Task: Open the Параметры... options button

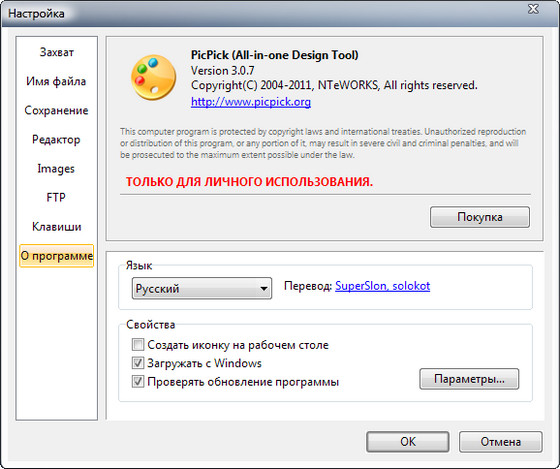Action: click(469, 379)
